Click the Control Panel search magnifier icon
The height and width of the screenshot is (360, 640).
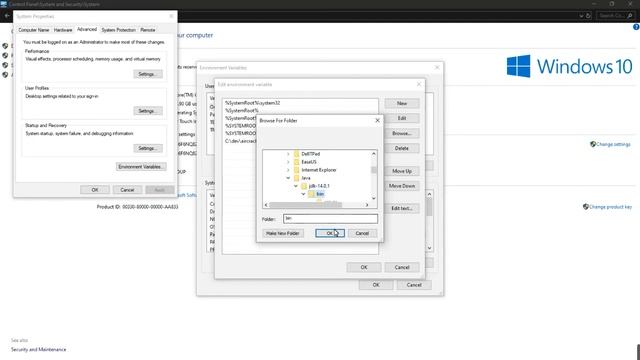pos(630,16)
